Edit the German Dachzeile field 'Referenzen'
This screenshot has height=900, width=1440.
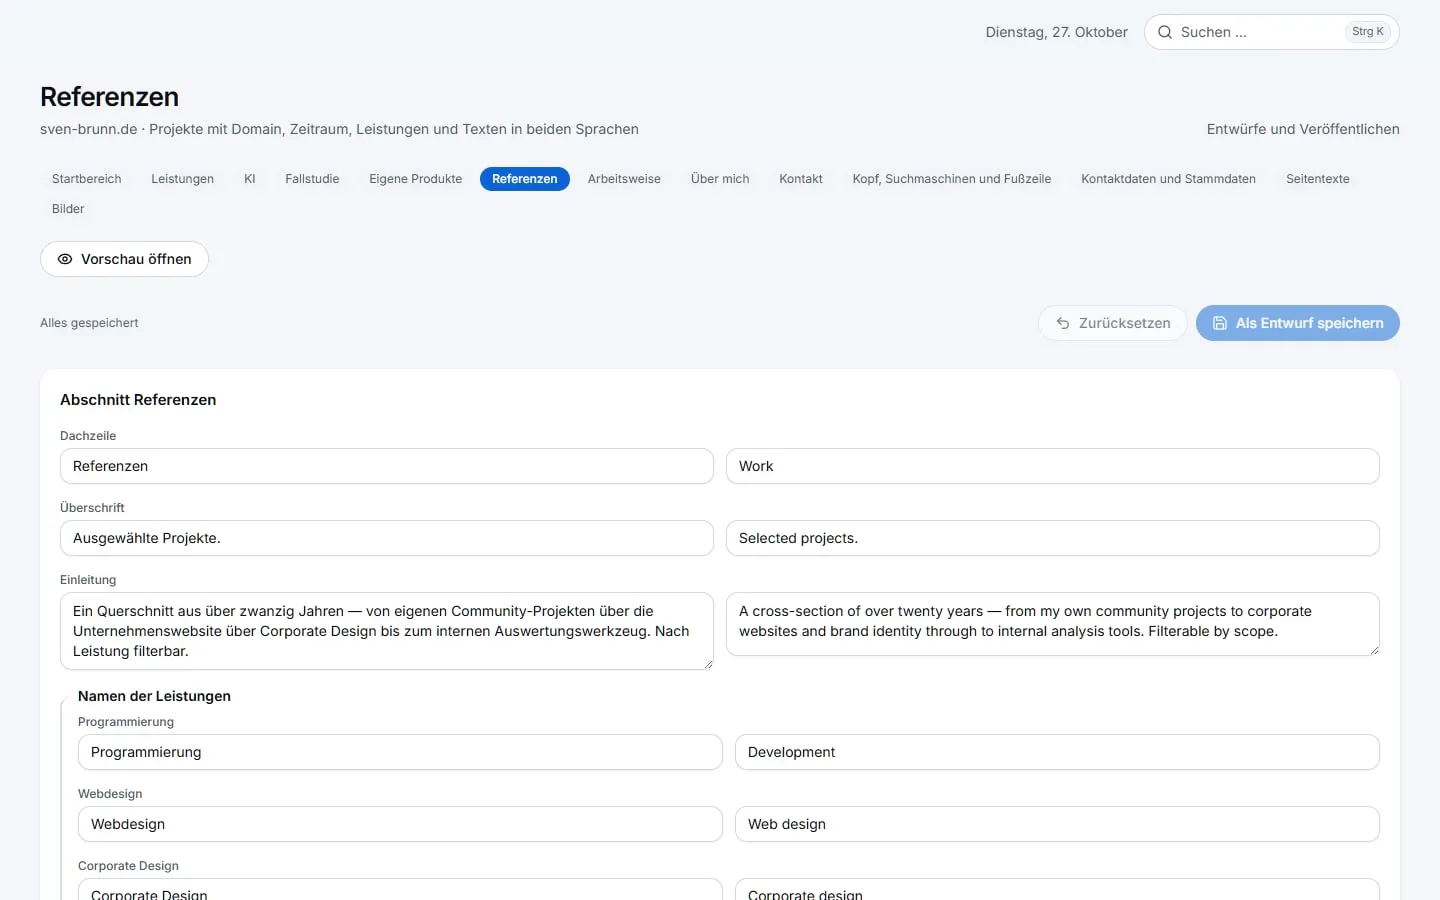pos(387,466)
